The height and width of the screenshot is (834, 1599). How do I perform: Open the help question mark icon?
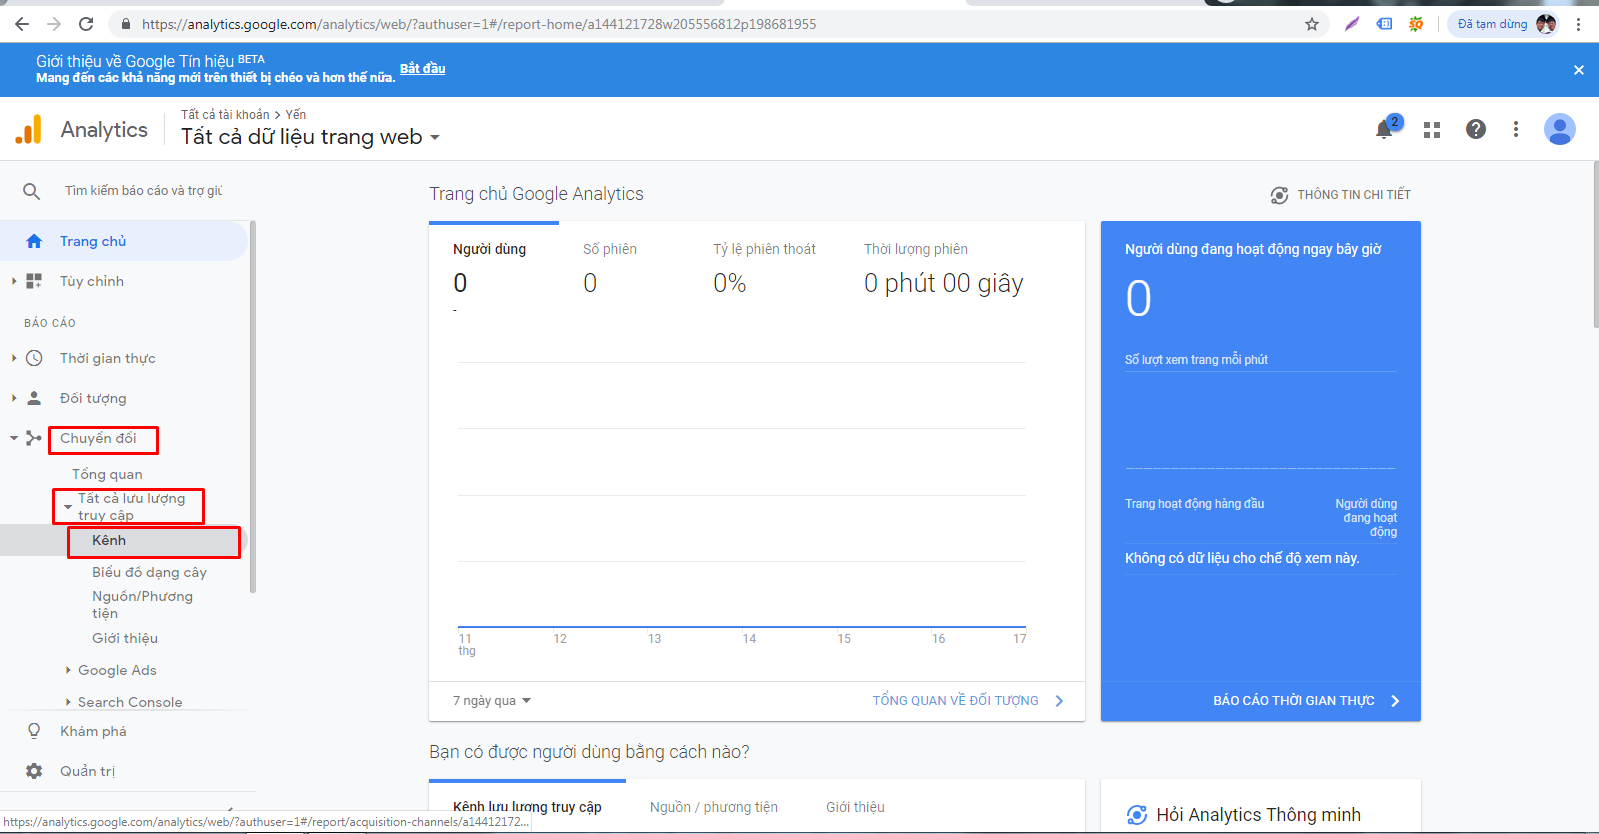1476,129
